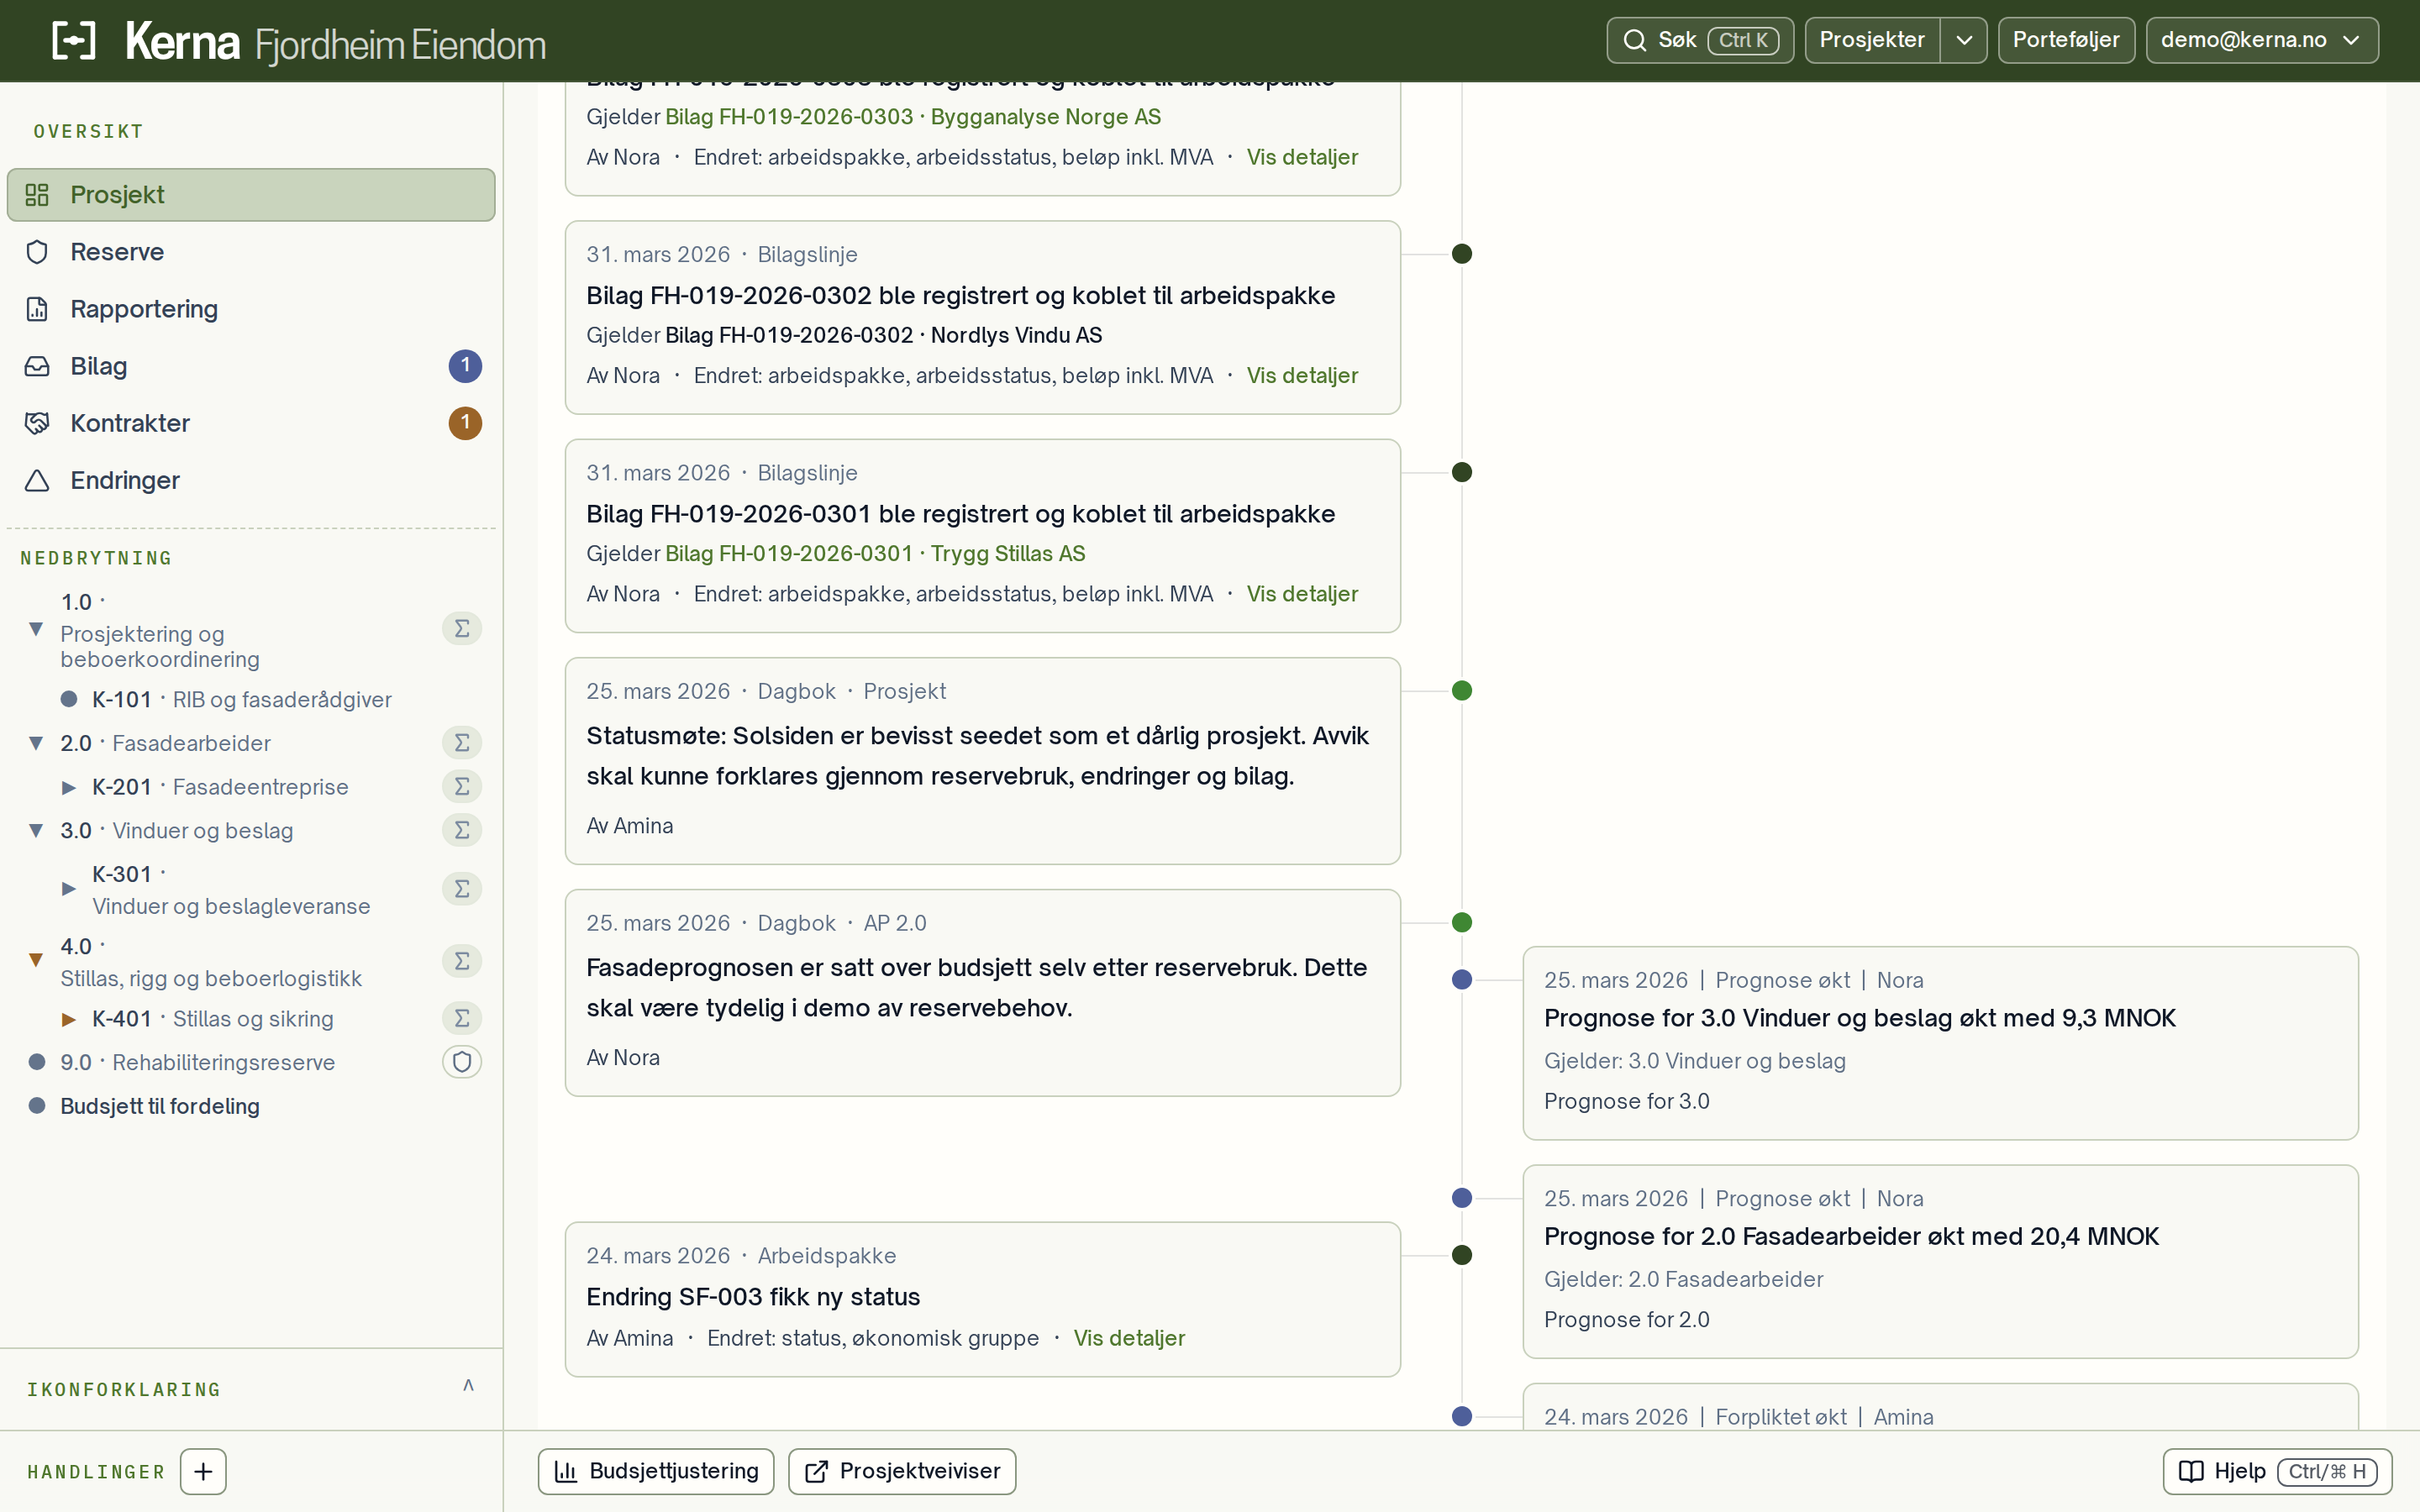Collapse the 1.0 Prosjektering og beboerkoordinering node
Image resolution: width=2420 pixels, height=1512 pixels.
coord(36,629)
